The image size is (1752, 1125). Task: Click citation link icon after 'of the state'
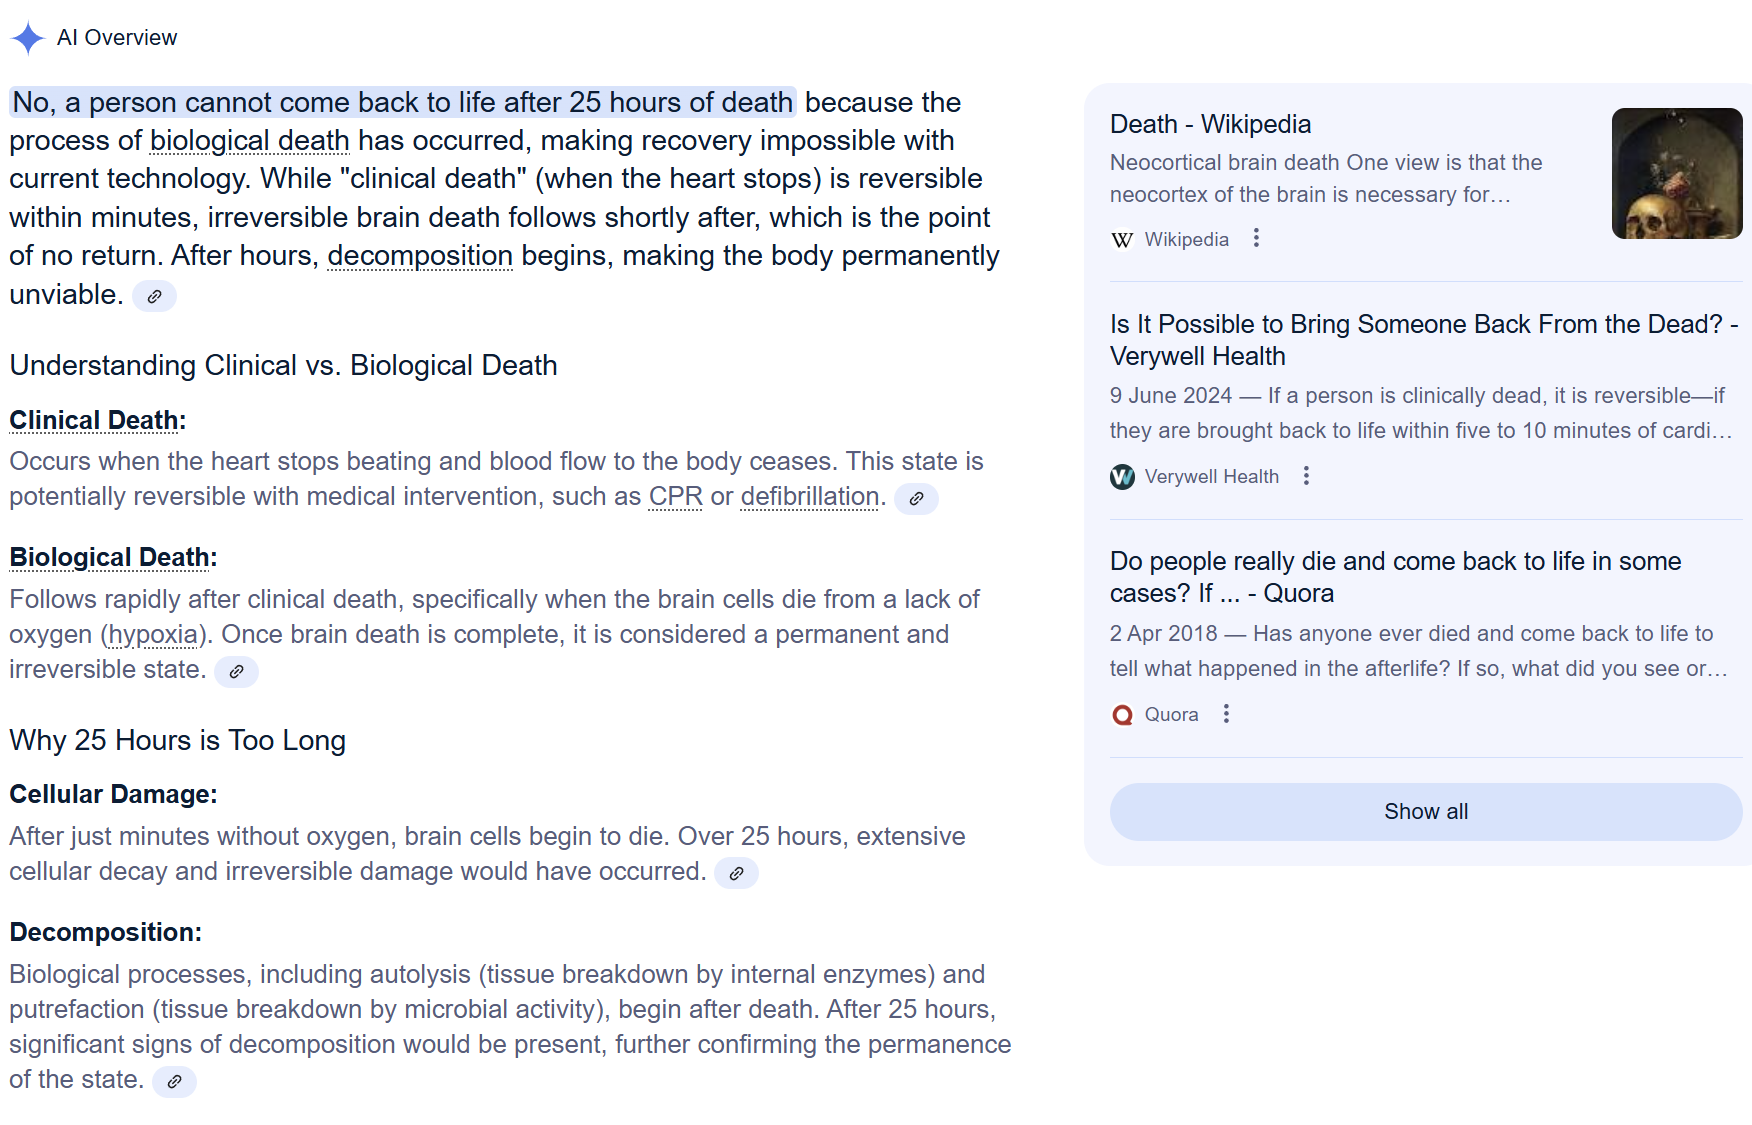[174, 1081]
